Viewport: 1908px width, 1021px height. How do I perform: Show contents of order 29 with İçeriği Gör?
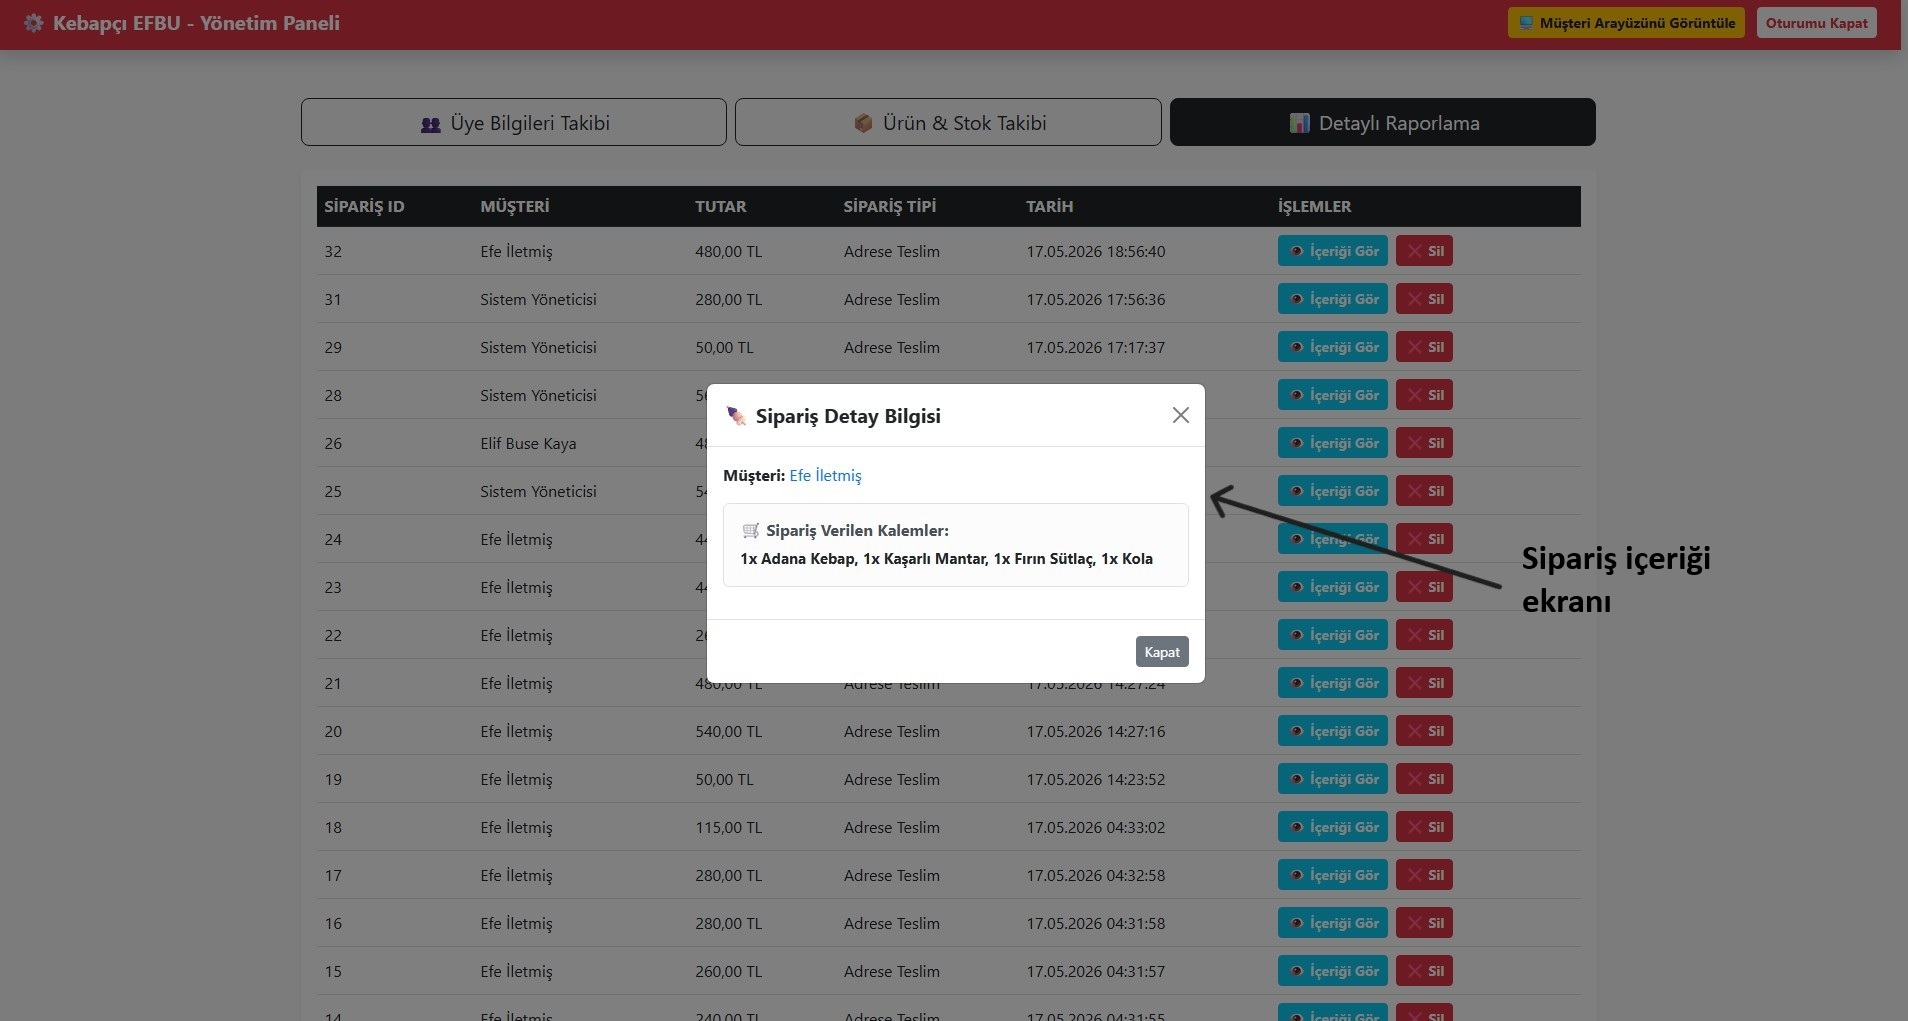coord(1333,347)
